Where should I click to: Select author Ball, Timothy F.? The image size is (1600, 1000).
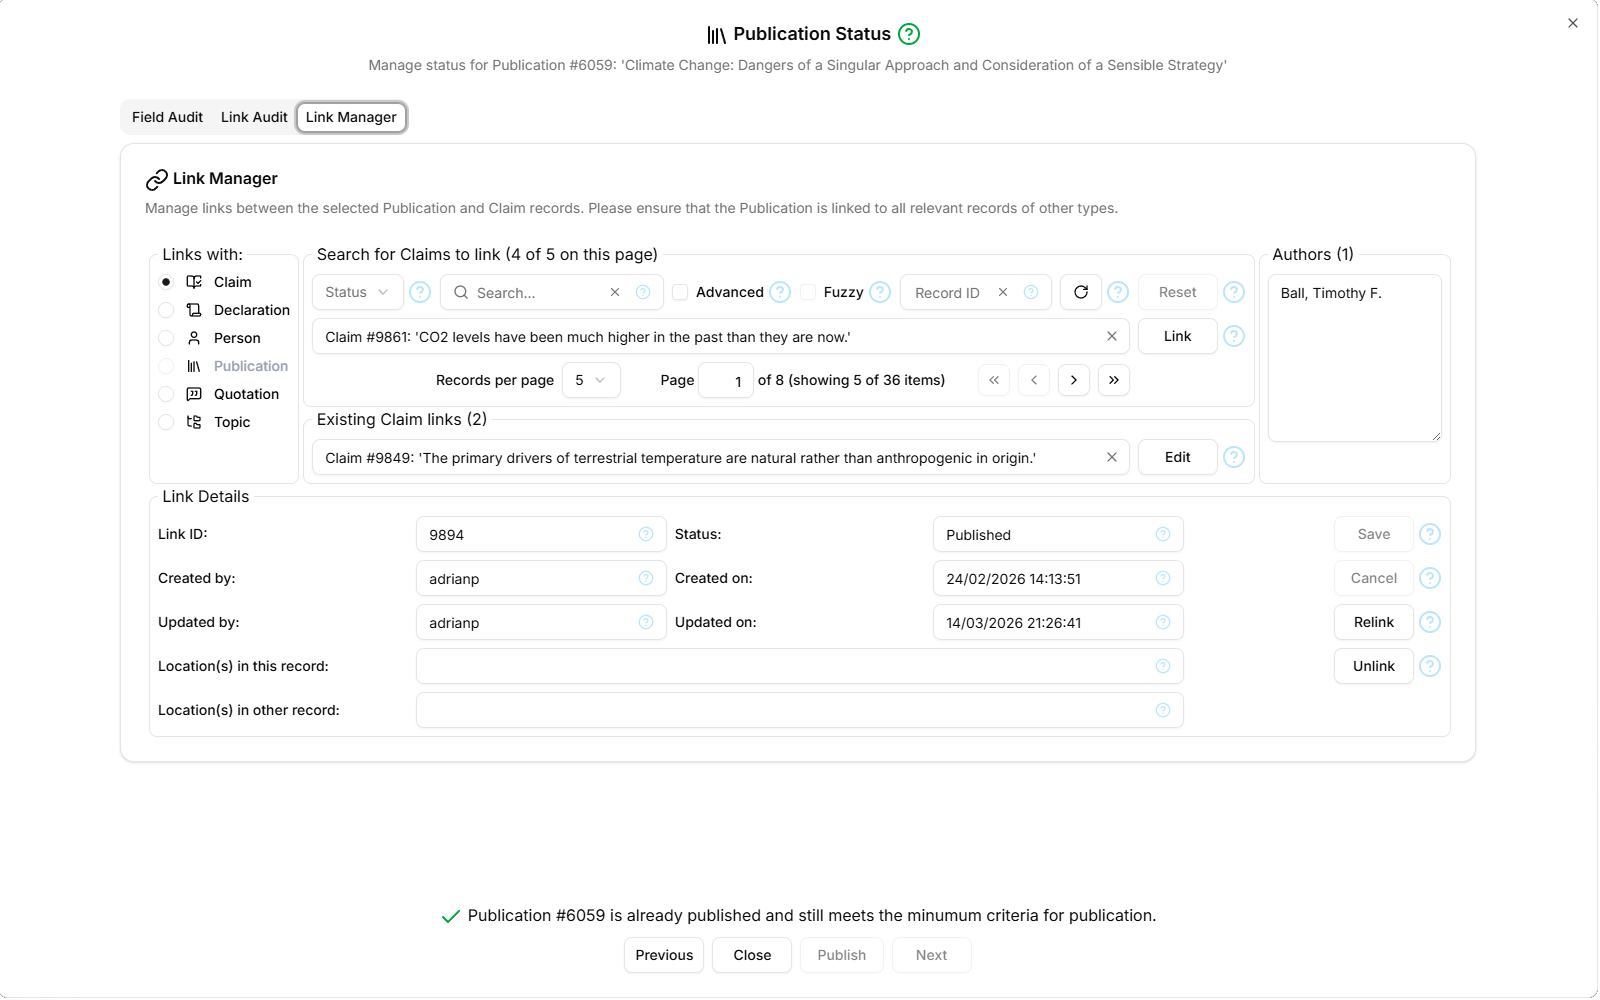coord(1330,293)
